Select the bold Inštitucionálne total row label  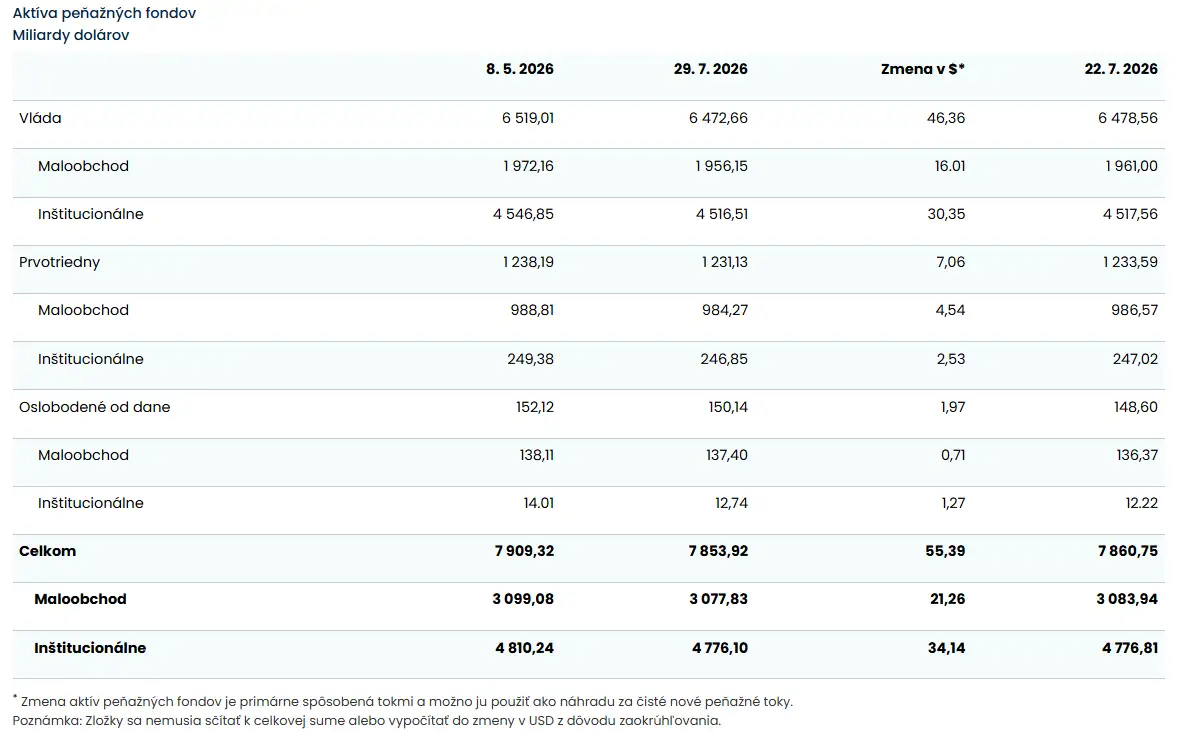[x=90, y=648]
